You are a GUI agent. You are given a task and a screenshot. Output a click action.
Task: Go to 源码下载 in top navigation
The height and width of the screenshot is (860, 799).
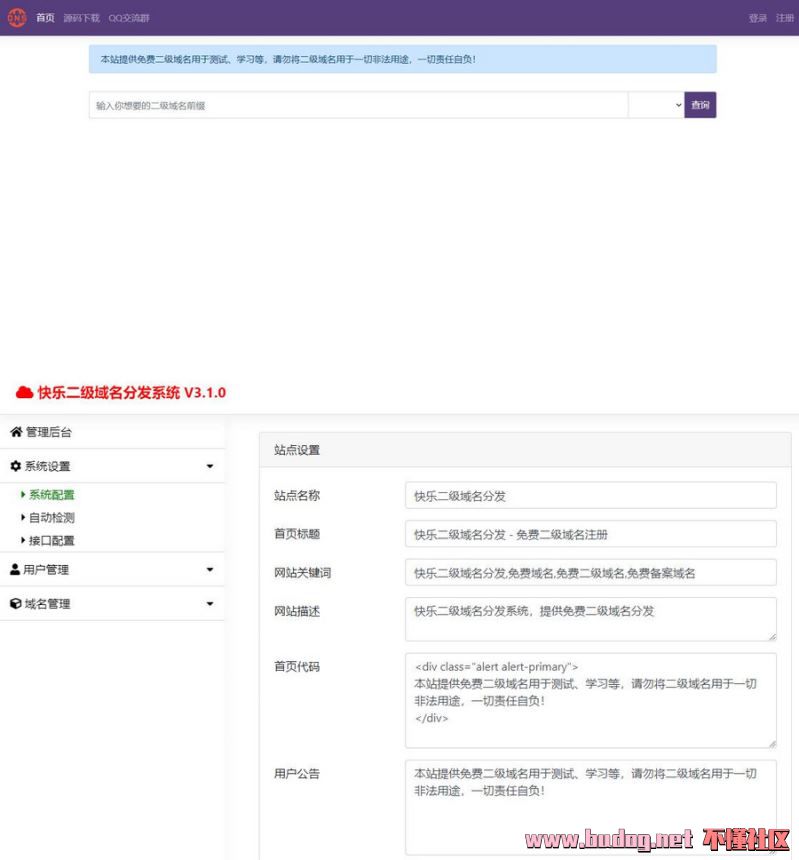[x=81, y=18]
